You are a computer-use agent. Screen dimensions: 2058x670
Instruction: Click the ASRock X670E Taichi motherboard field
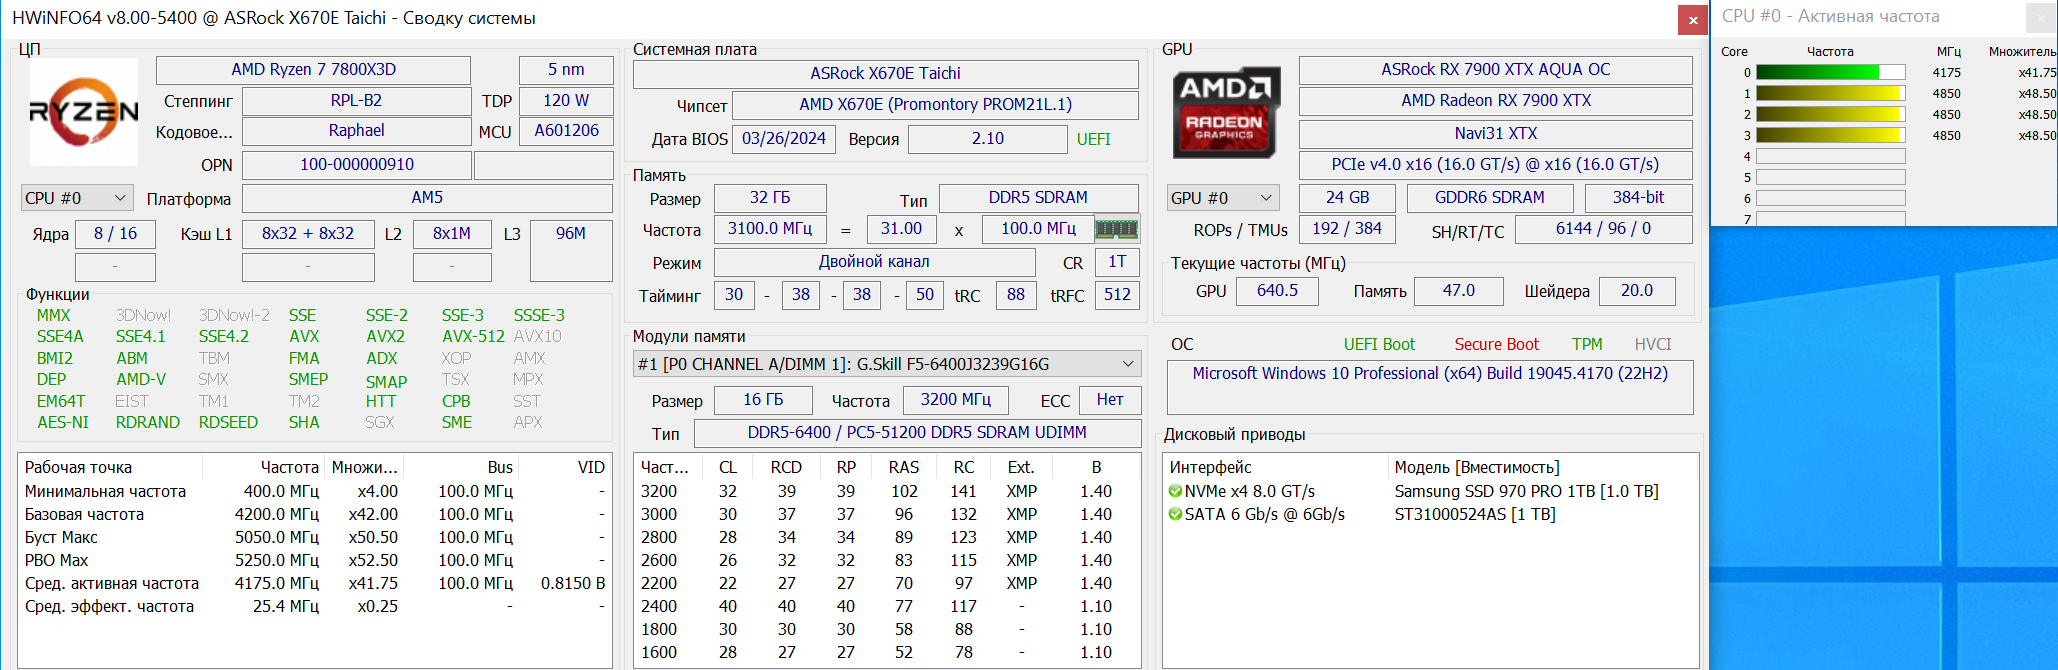(885, 73)
